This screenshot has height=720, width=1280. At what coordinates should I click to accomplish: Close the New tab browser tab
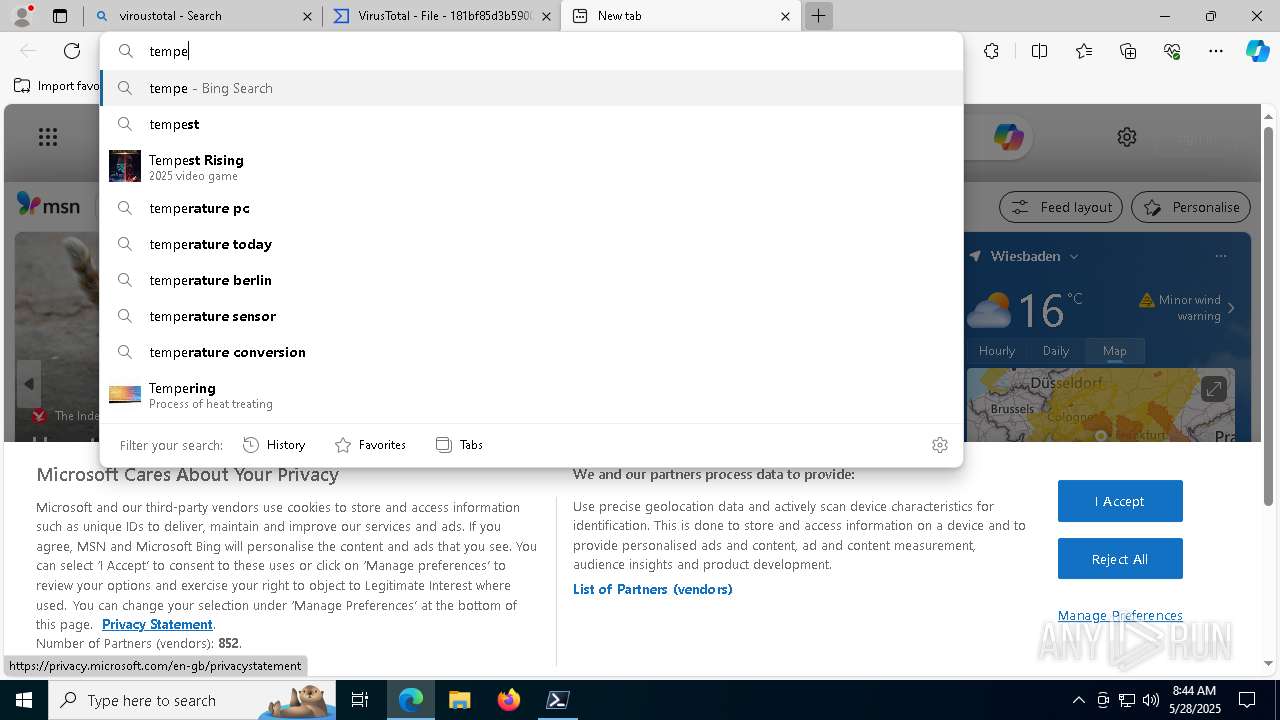[x=785, y=16]
